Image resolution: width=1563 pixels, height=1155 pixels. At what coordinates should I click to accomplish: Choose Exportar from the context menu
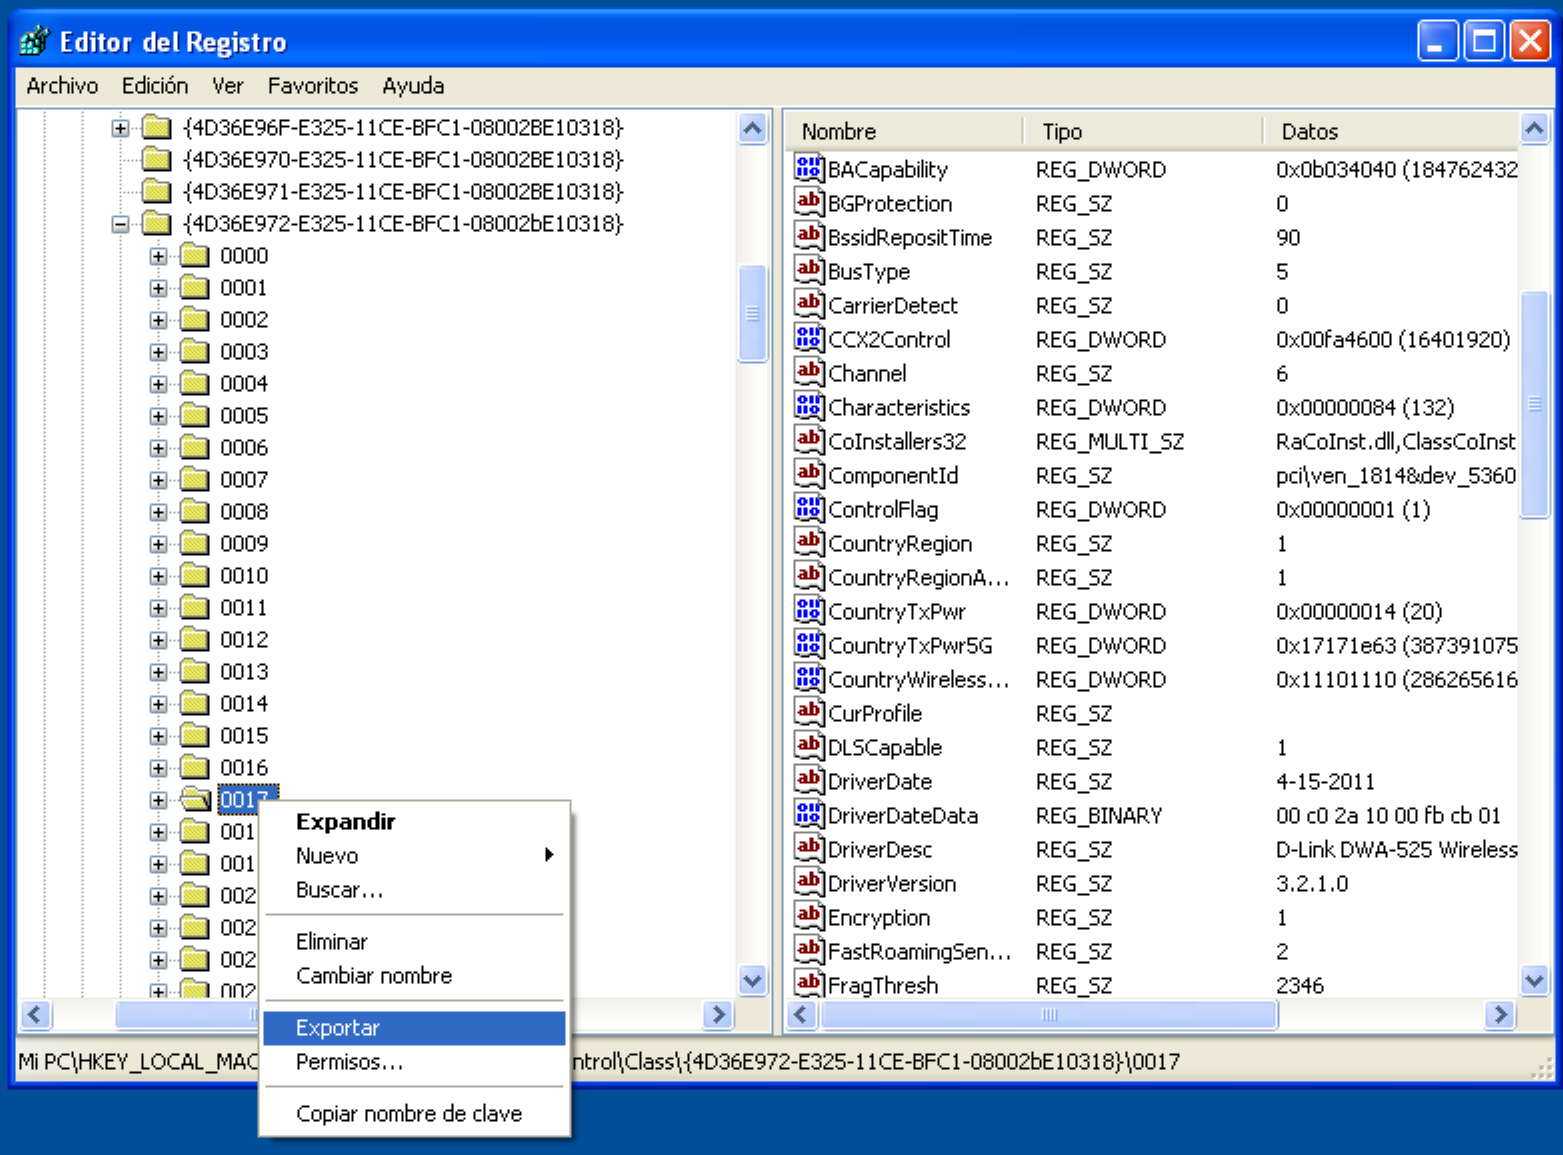[x=337, y=1027]
